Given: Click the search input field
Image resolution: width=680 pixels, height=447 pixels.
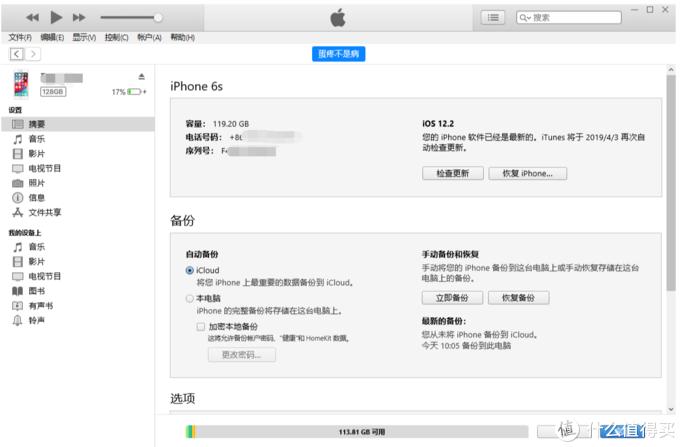Looking at the screenshot, I should click(x=569, y=17).
